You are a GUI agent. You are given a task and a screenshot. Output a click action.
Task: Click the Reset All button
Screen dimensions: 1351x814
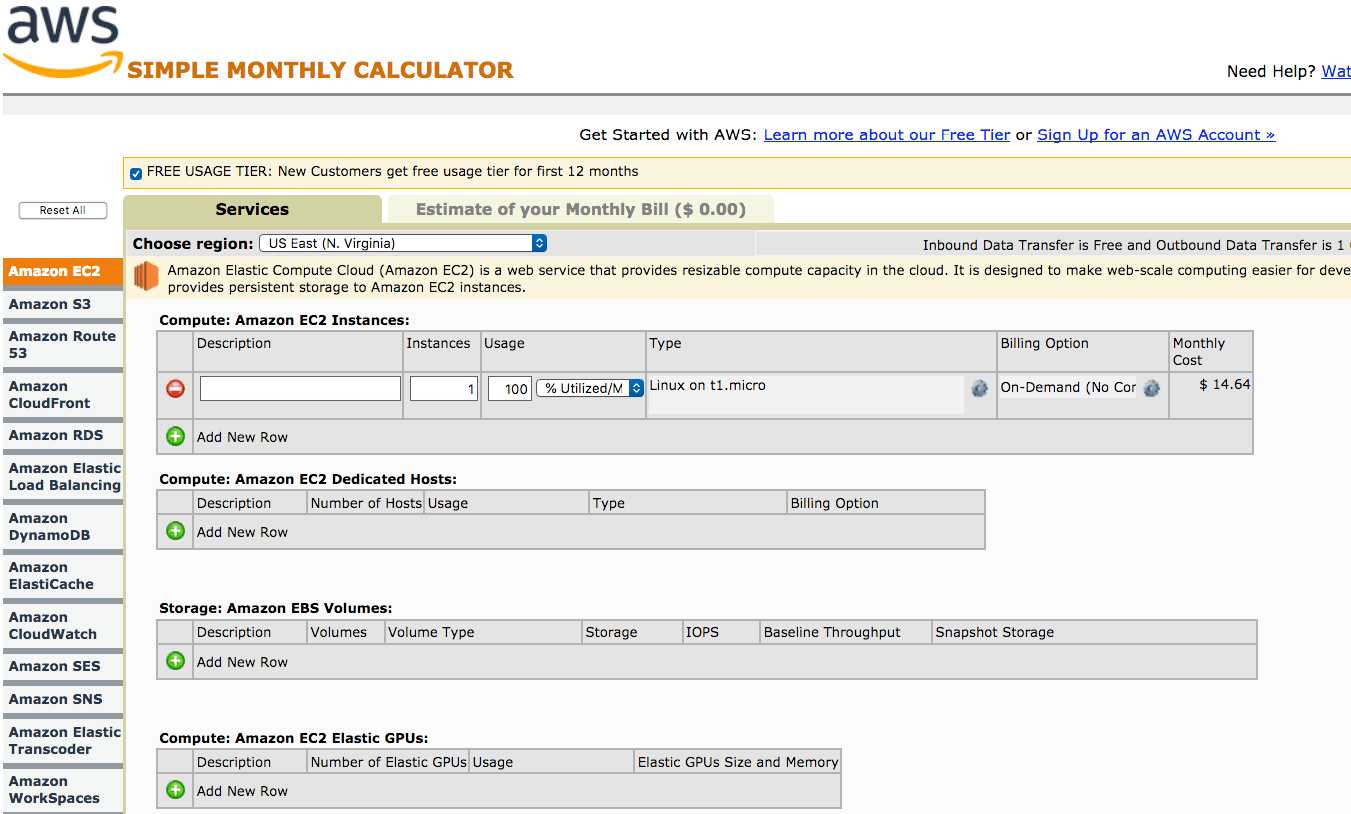point(62,210)
